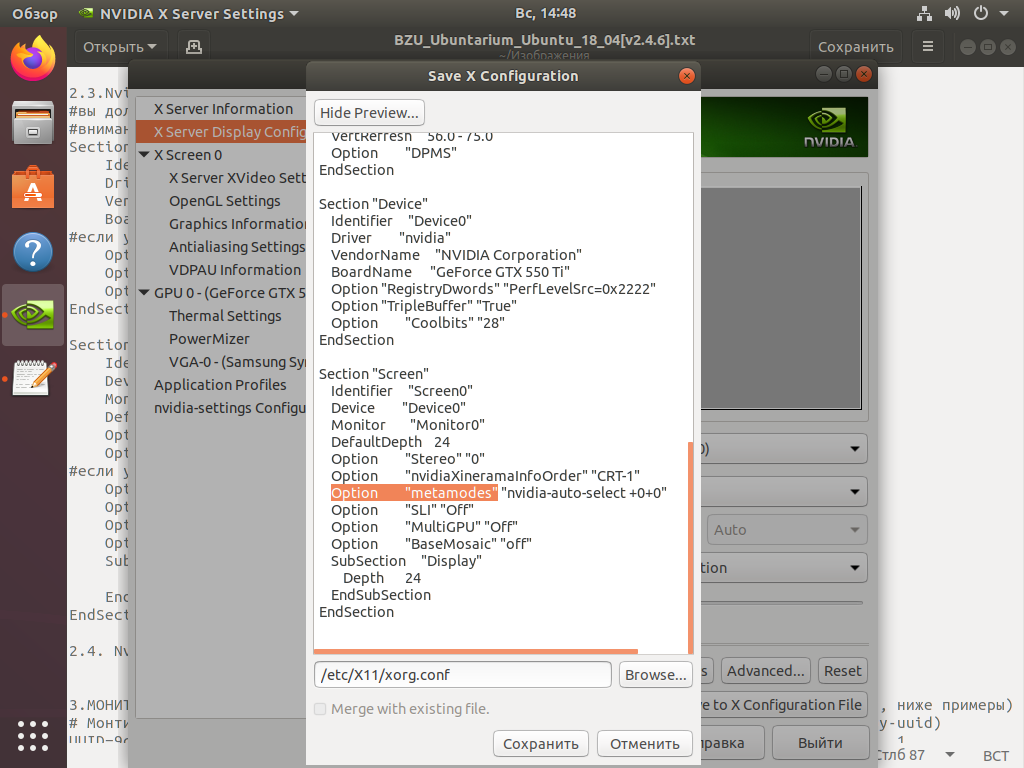Select NVIDIA settings dock icon
Viewport: 1024px width, 768px height.
point(33,315)
